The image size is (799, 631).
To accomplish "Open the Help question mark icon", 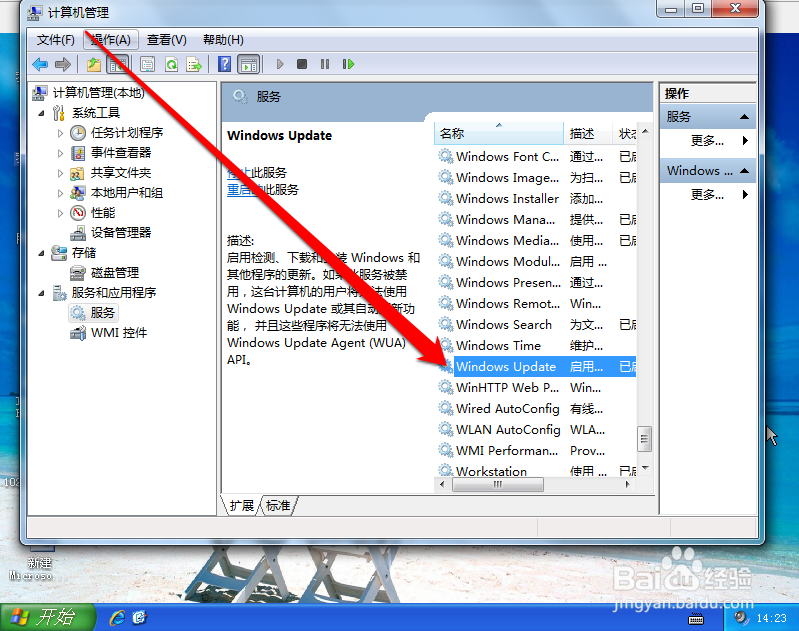I will pos(224,64).
